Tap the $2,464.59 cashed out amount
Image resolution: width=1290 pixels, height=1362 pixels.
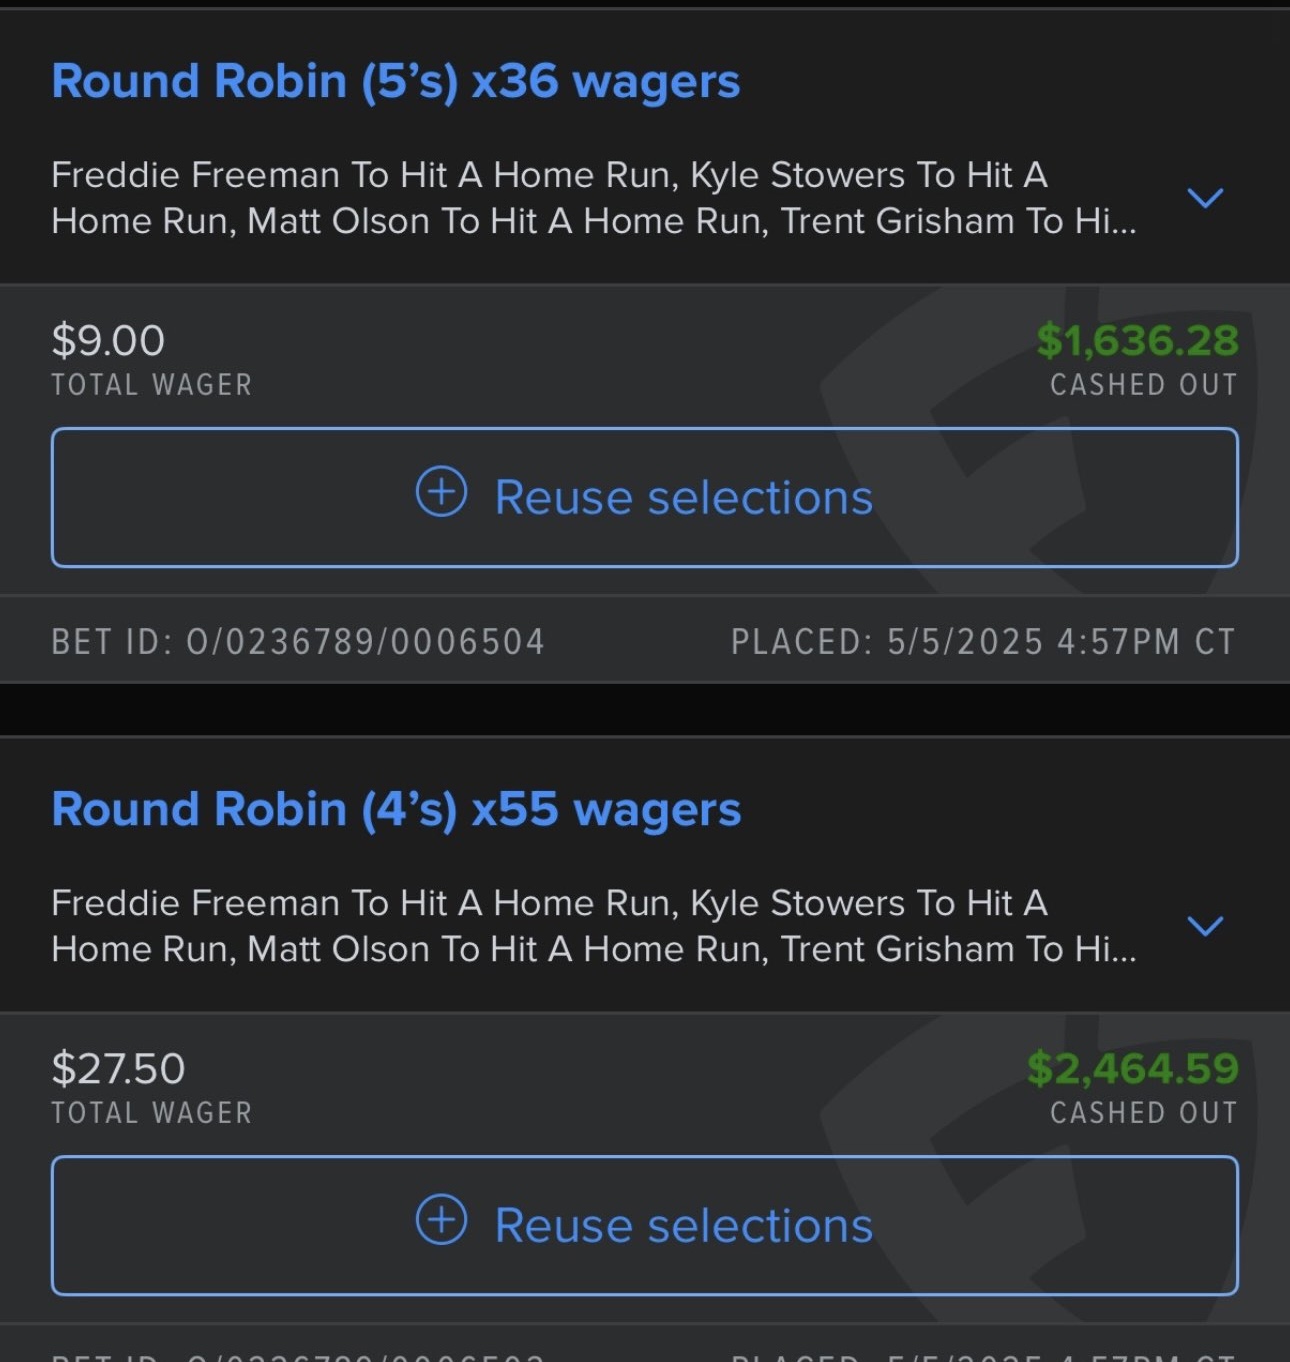(x=1132, y=1069)
